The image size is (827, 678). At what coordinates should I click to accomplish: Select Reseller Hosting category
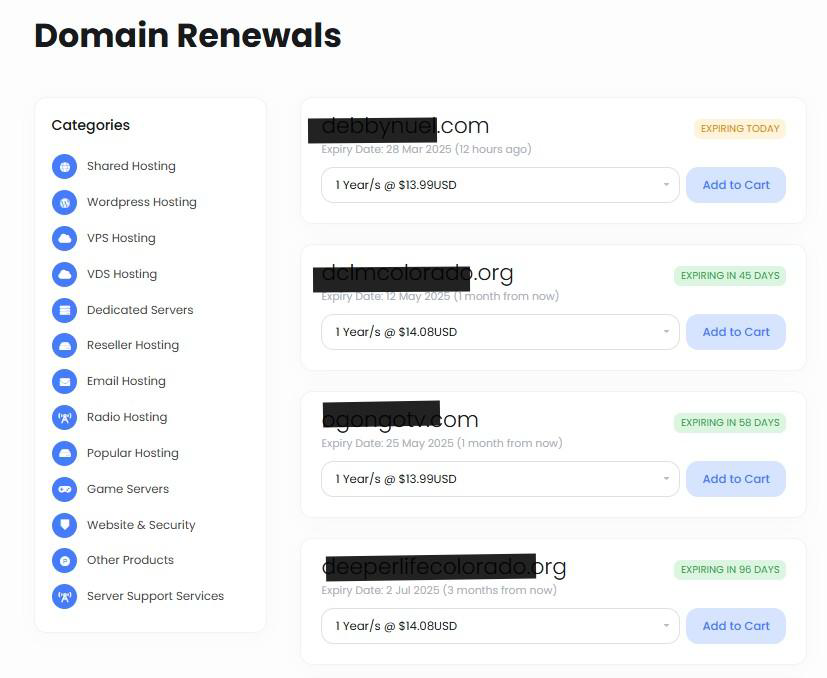(132, 345)
